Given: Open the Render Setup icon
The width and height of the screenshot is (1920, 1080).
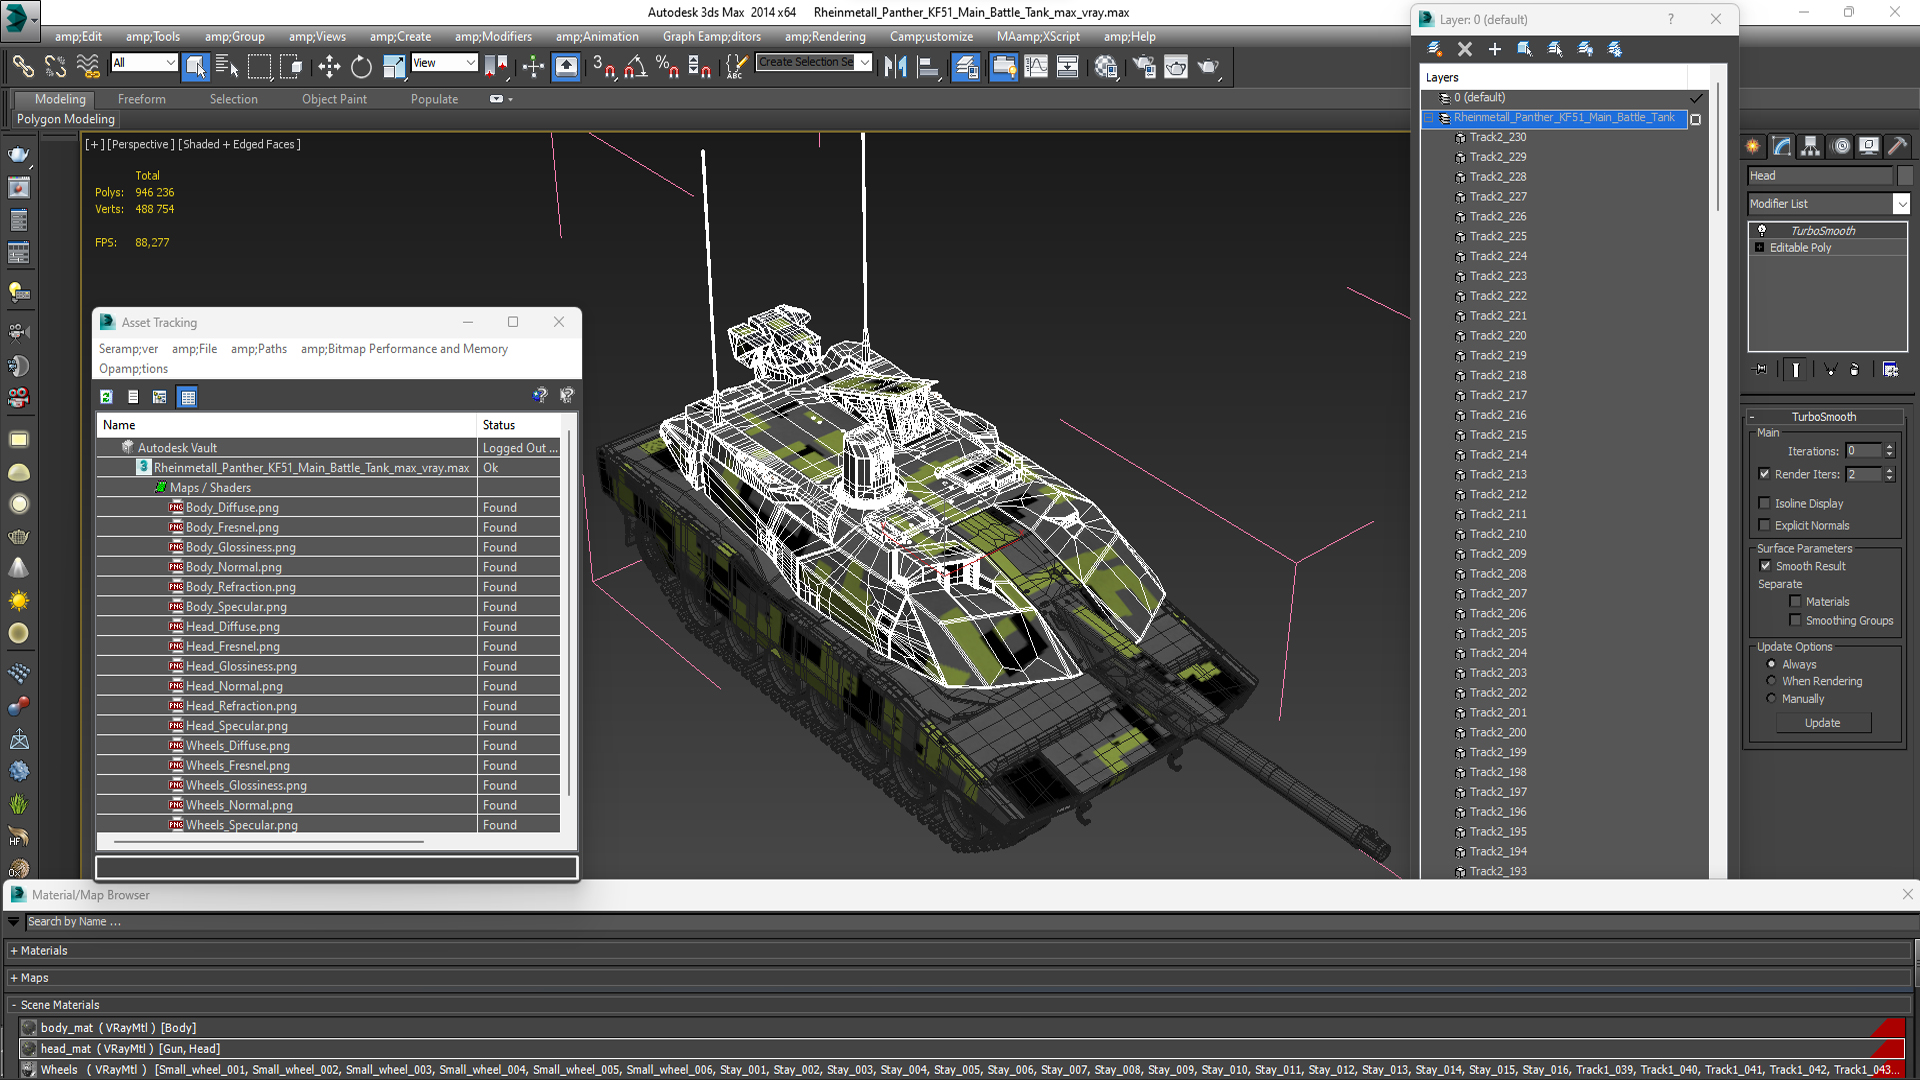Looking at the screenshot, I should pyautogui.click(x=1143, y=66).
